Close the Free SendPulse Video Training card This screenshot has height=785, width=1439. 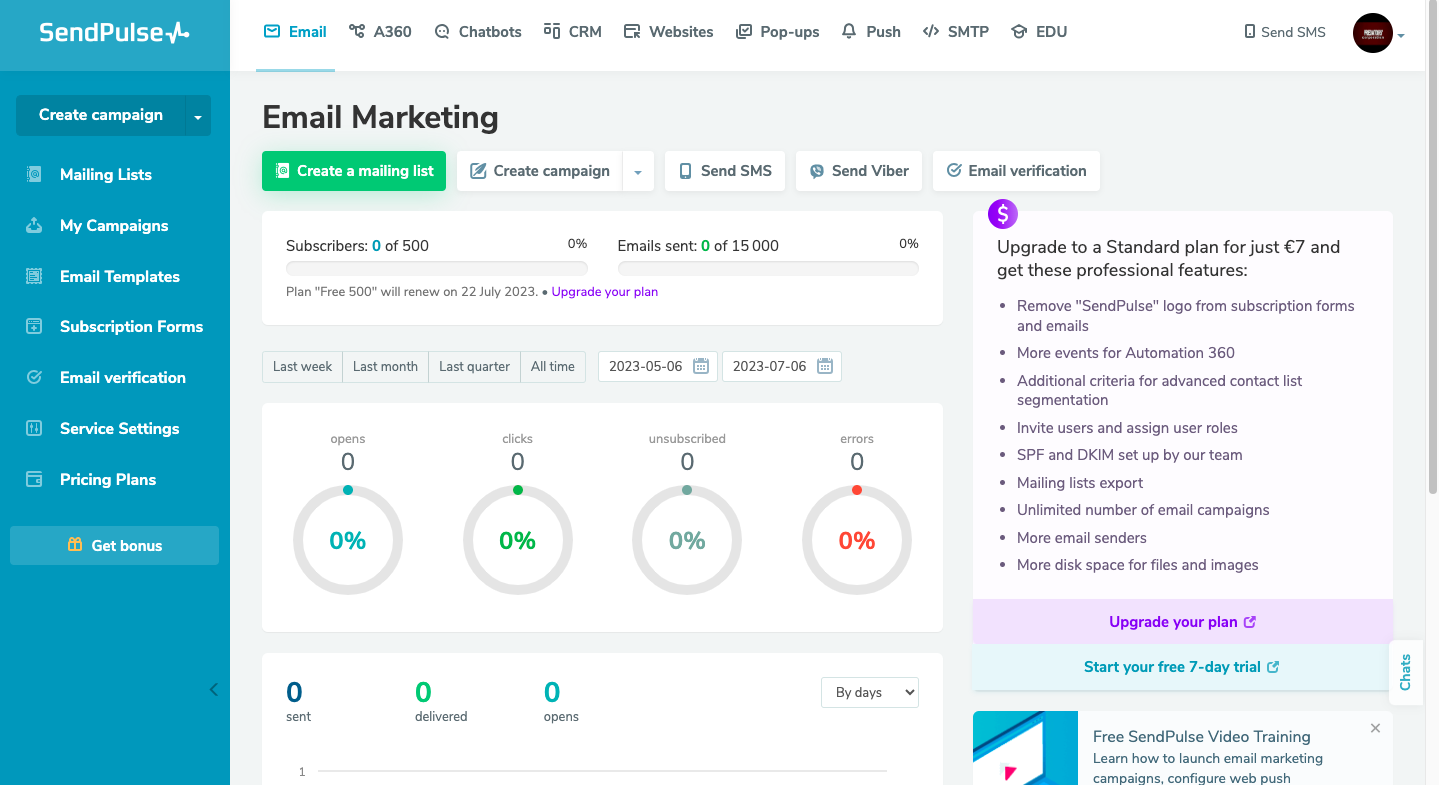pyautogui.click(x=1375, y=728)
